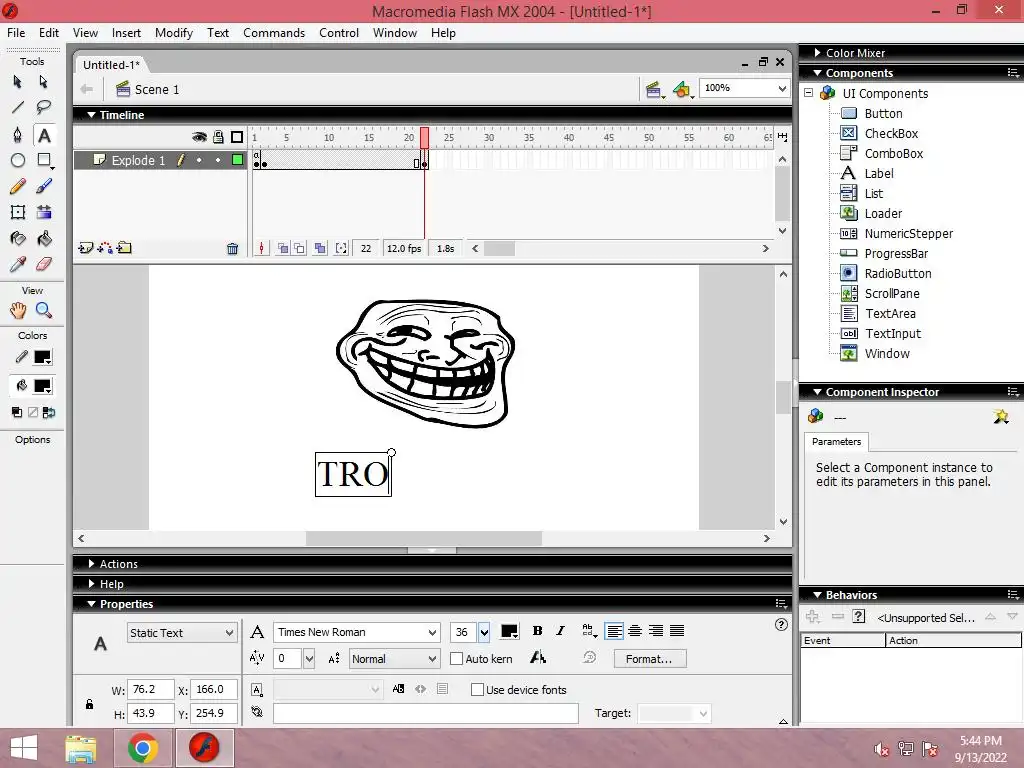Open the Static Text type dropdown

[182, 633]
